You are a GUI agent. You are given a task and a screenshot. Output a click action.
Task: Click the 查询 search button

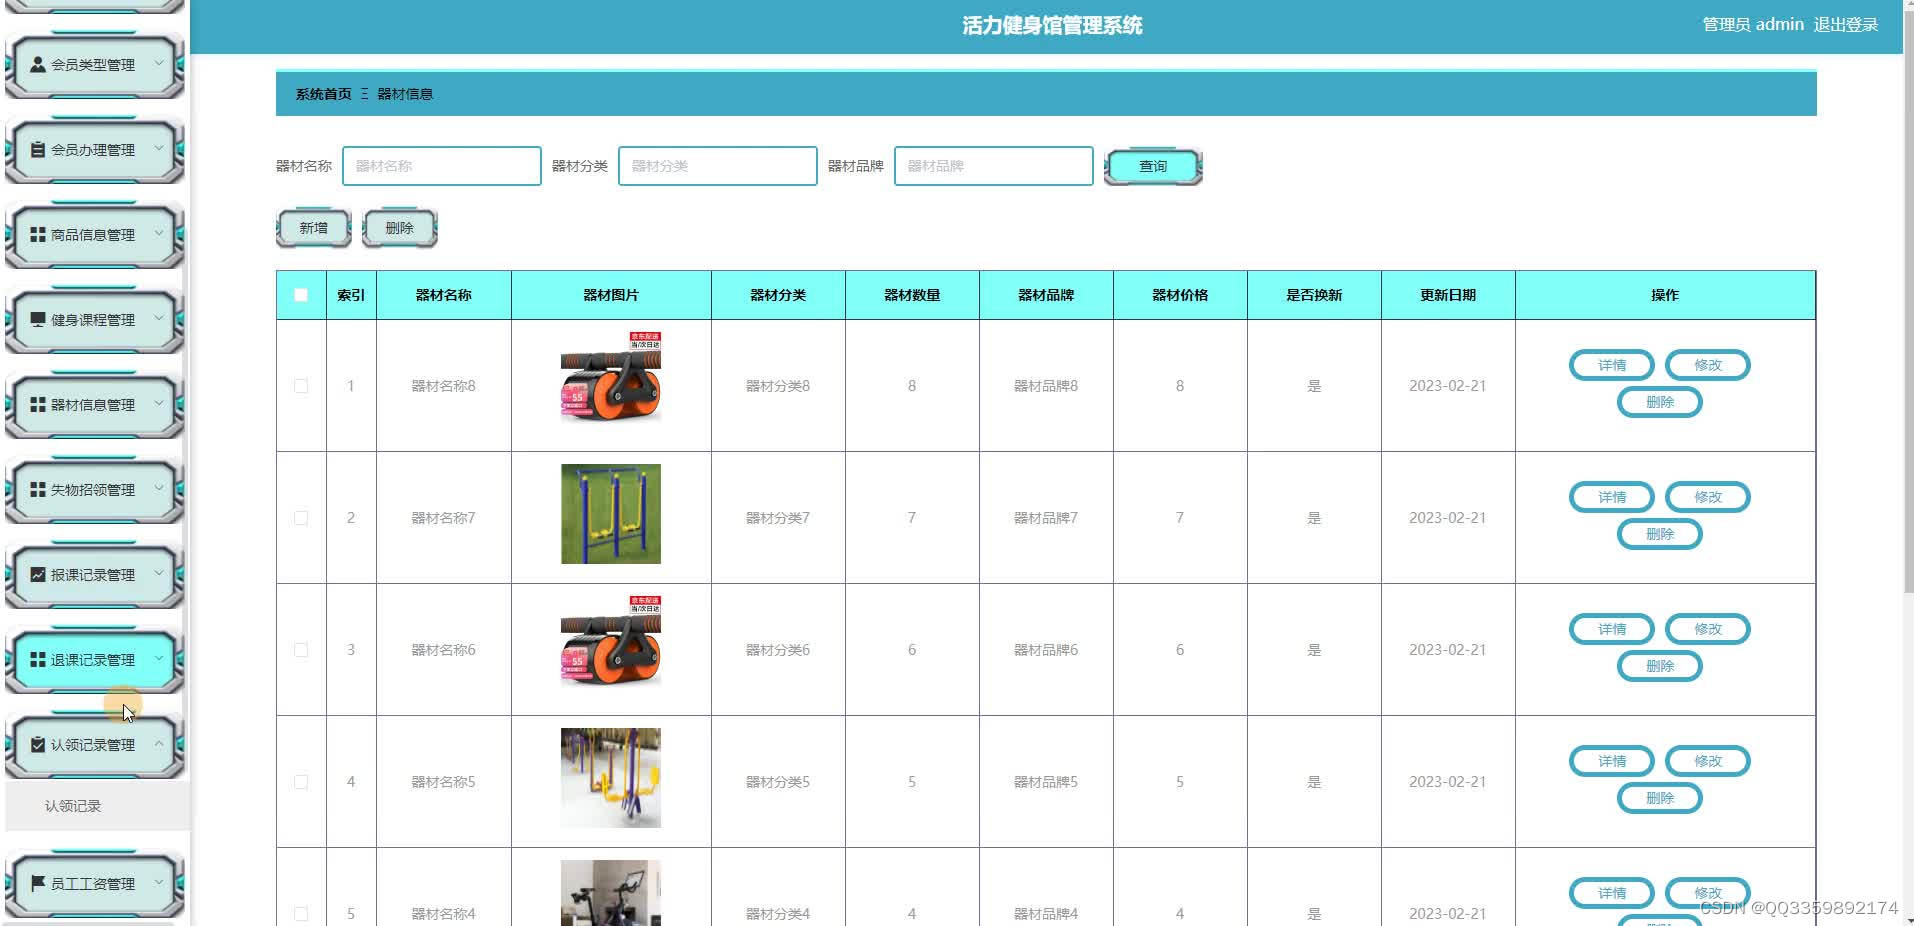[1153, 167]
